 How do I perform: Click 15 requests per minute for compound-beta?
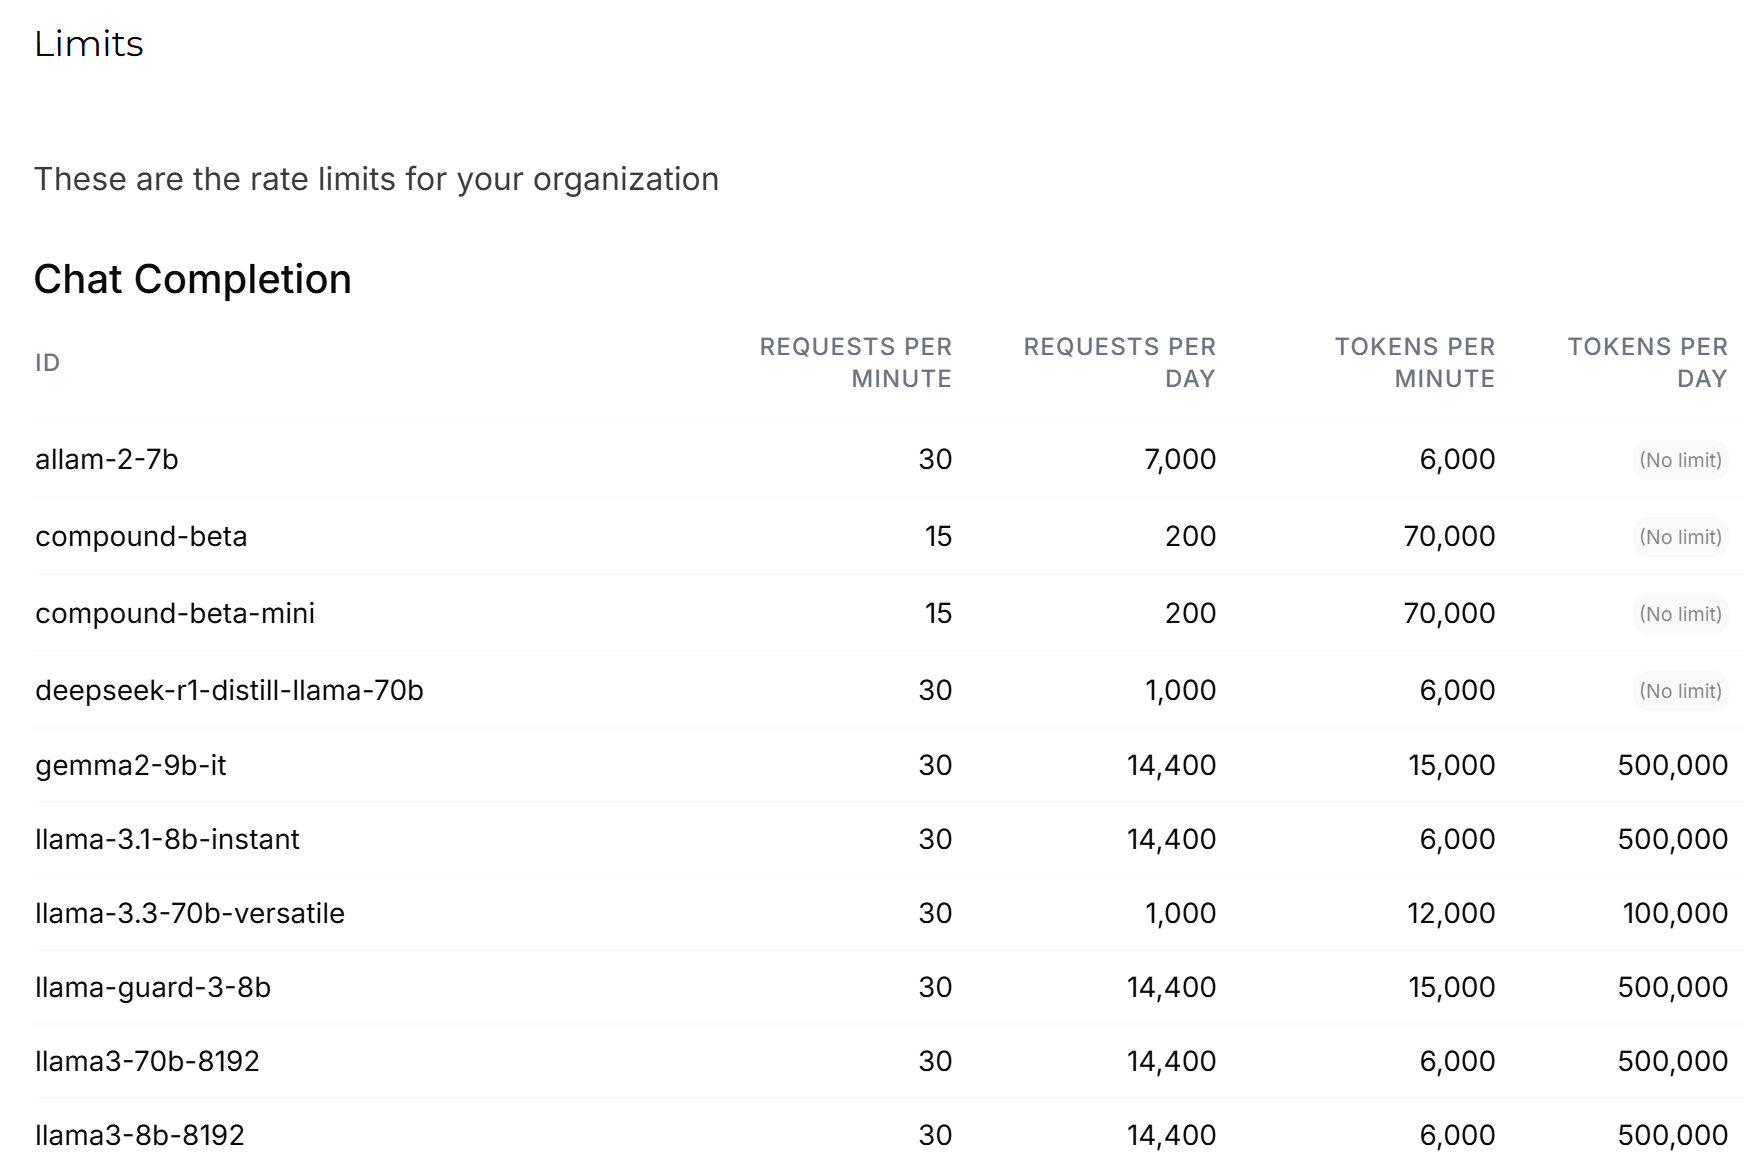[939, 536]
